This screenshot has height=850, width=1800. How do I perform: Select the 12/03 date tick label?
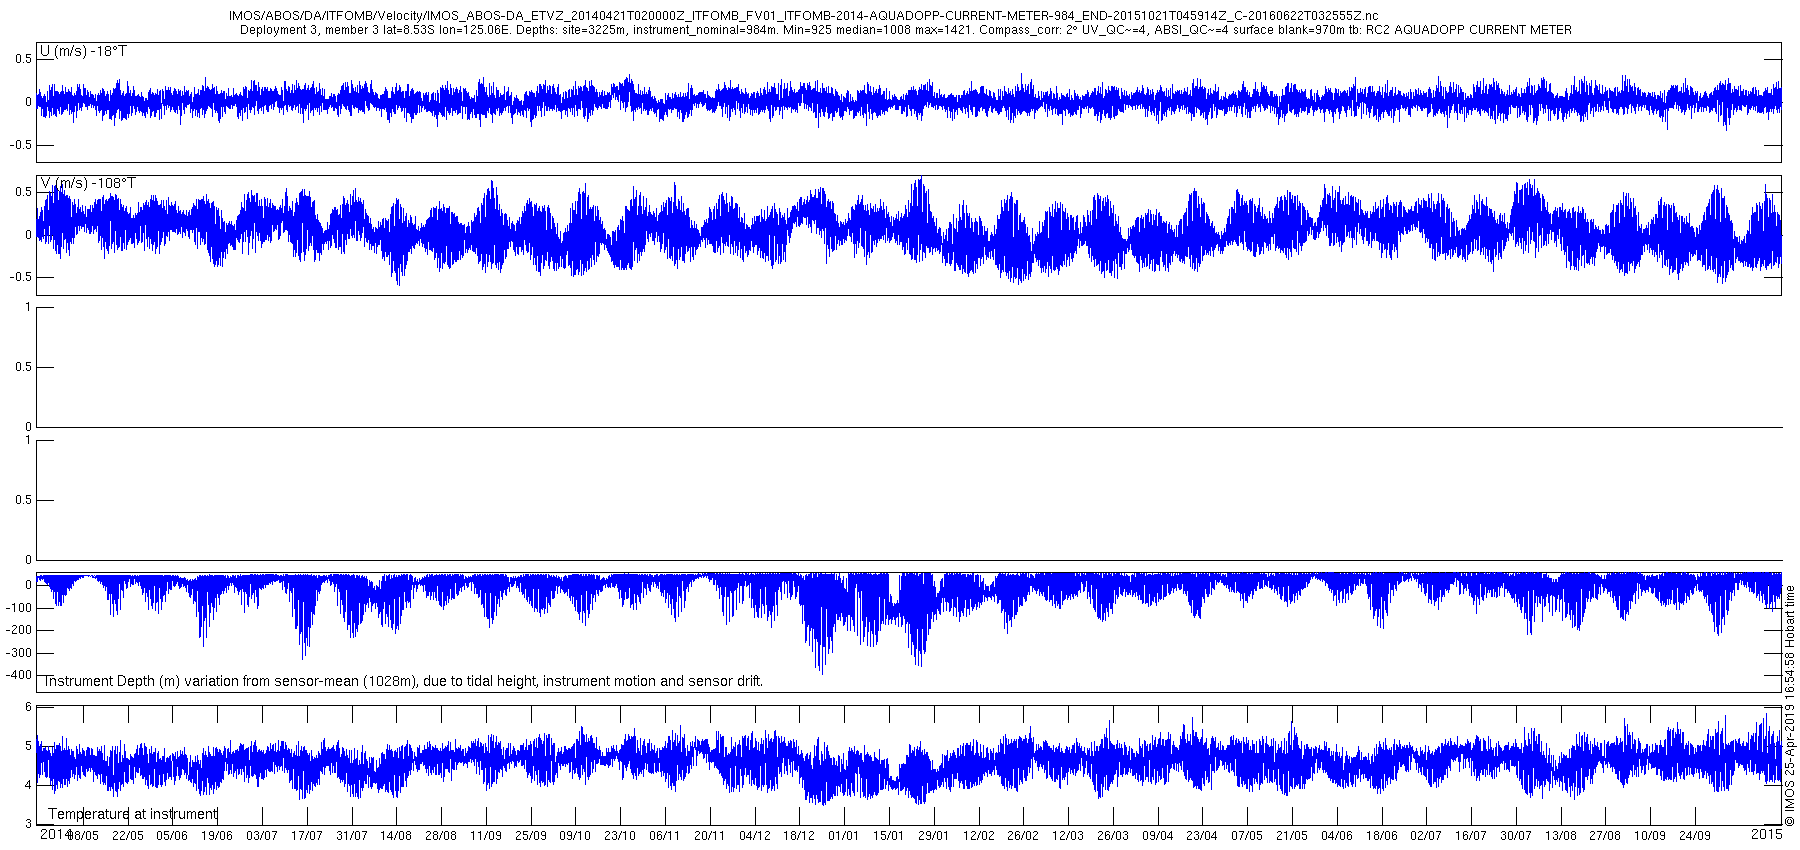(x=1068, y=836)
